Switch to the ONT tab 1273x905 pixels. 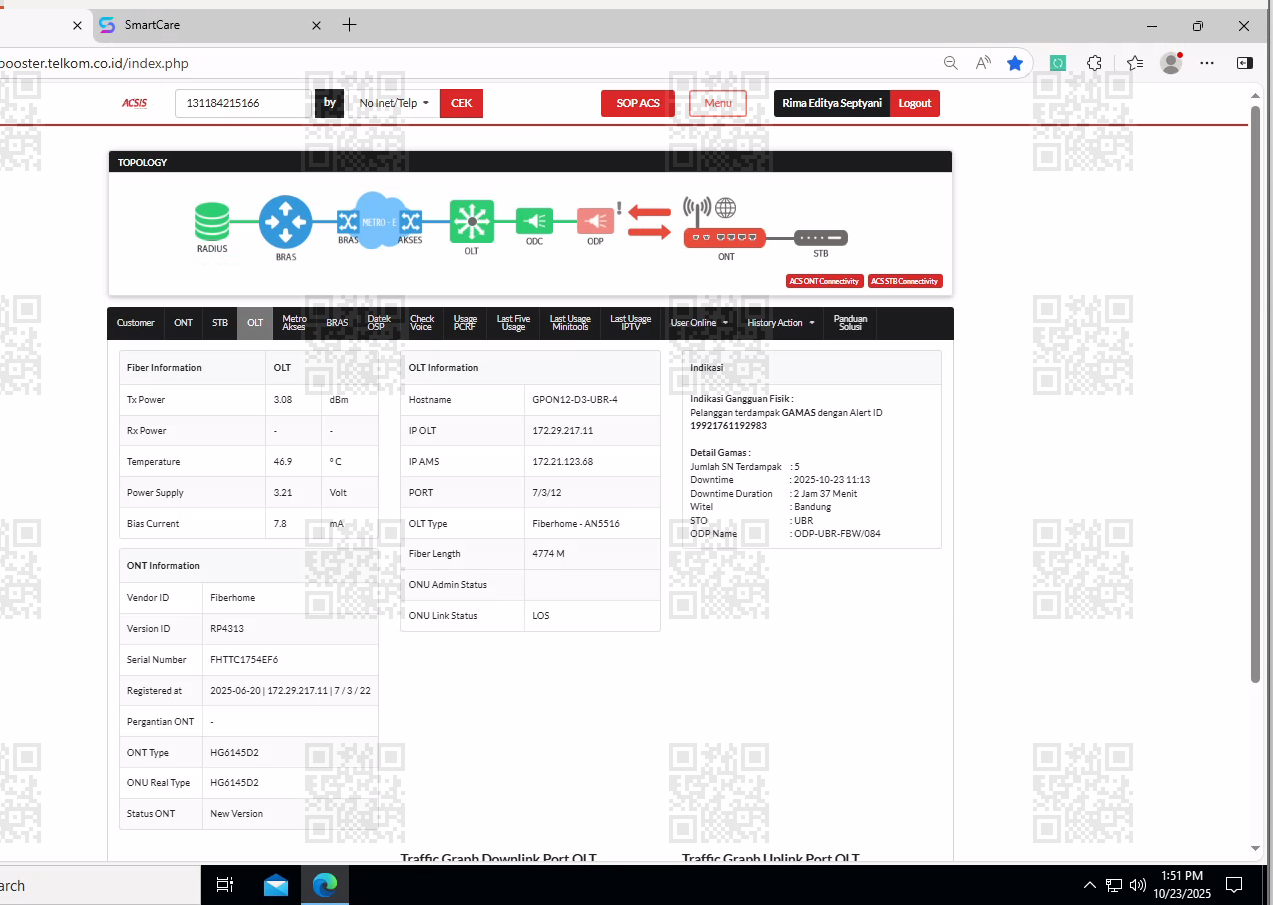184,323
